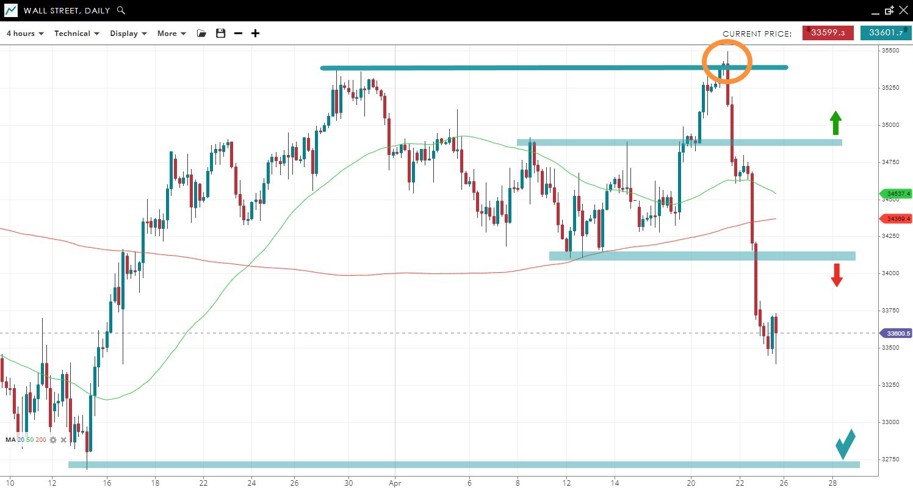Zoom in using the plus icon

click(255, 33)
